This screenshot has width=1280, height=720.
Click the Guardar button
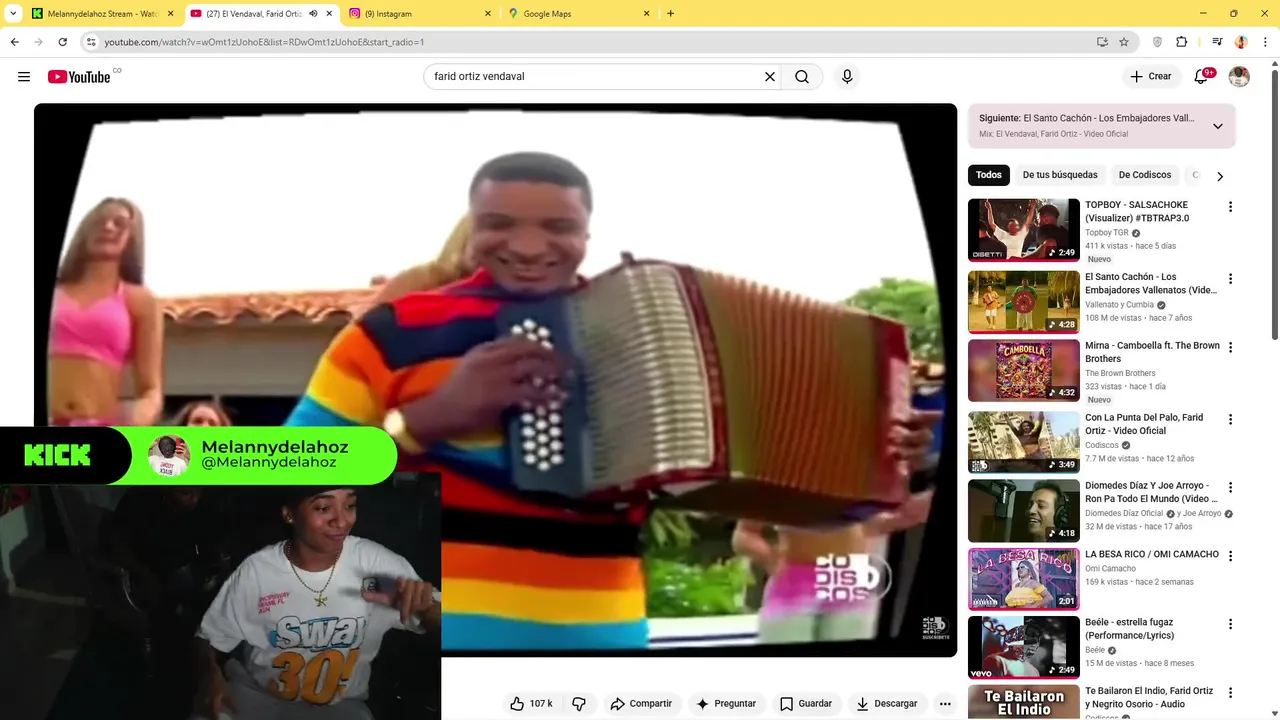coord(806,704)
